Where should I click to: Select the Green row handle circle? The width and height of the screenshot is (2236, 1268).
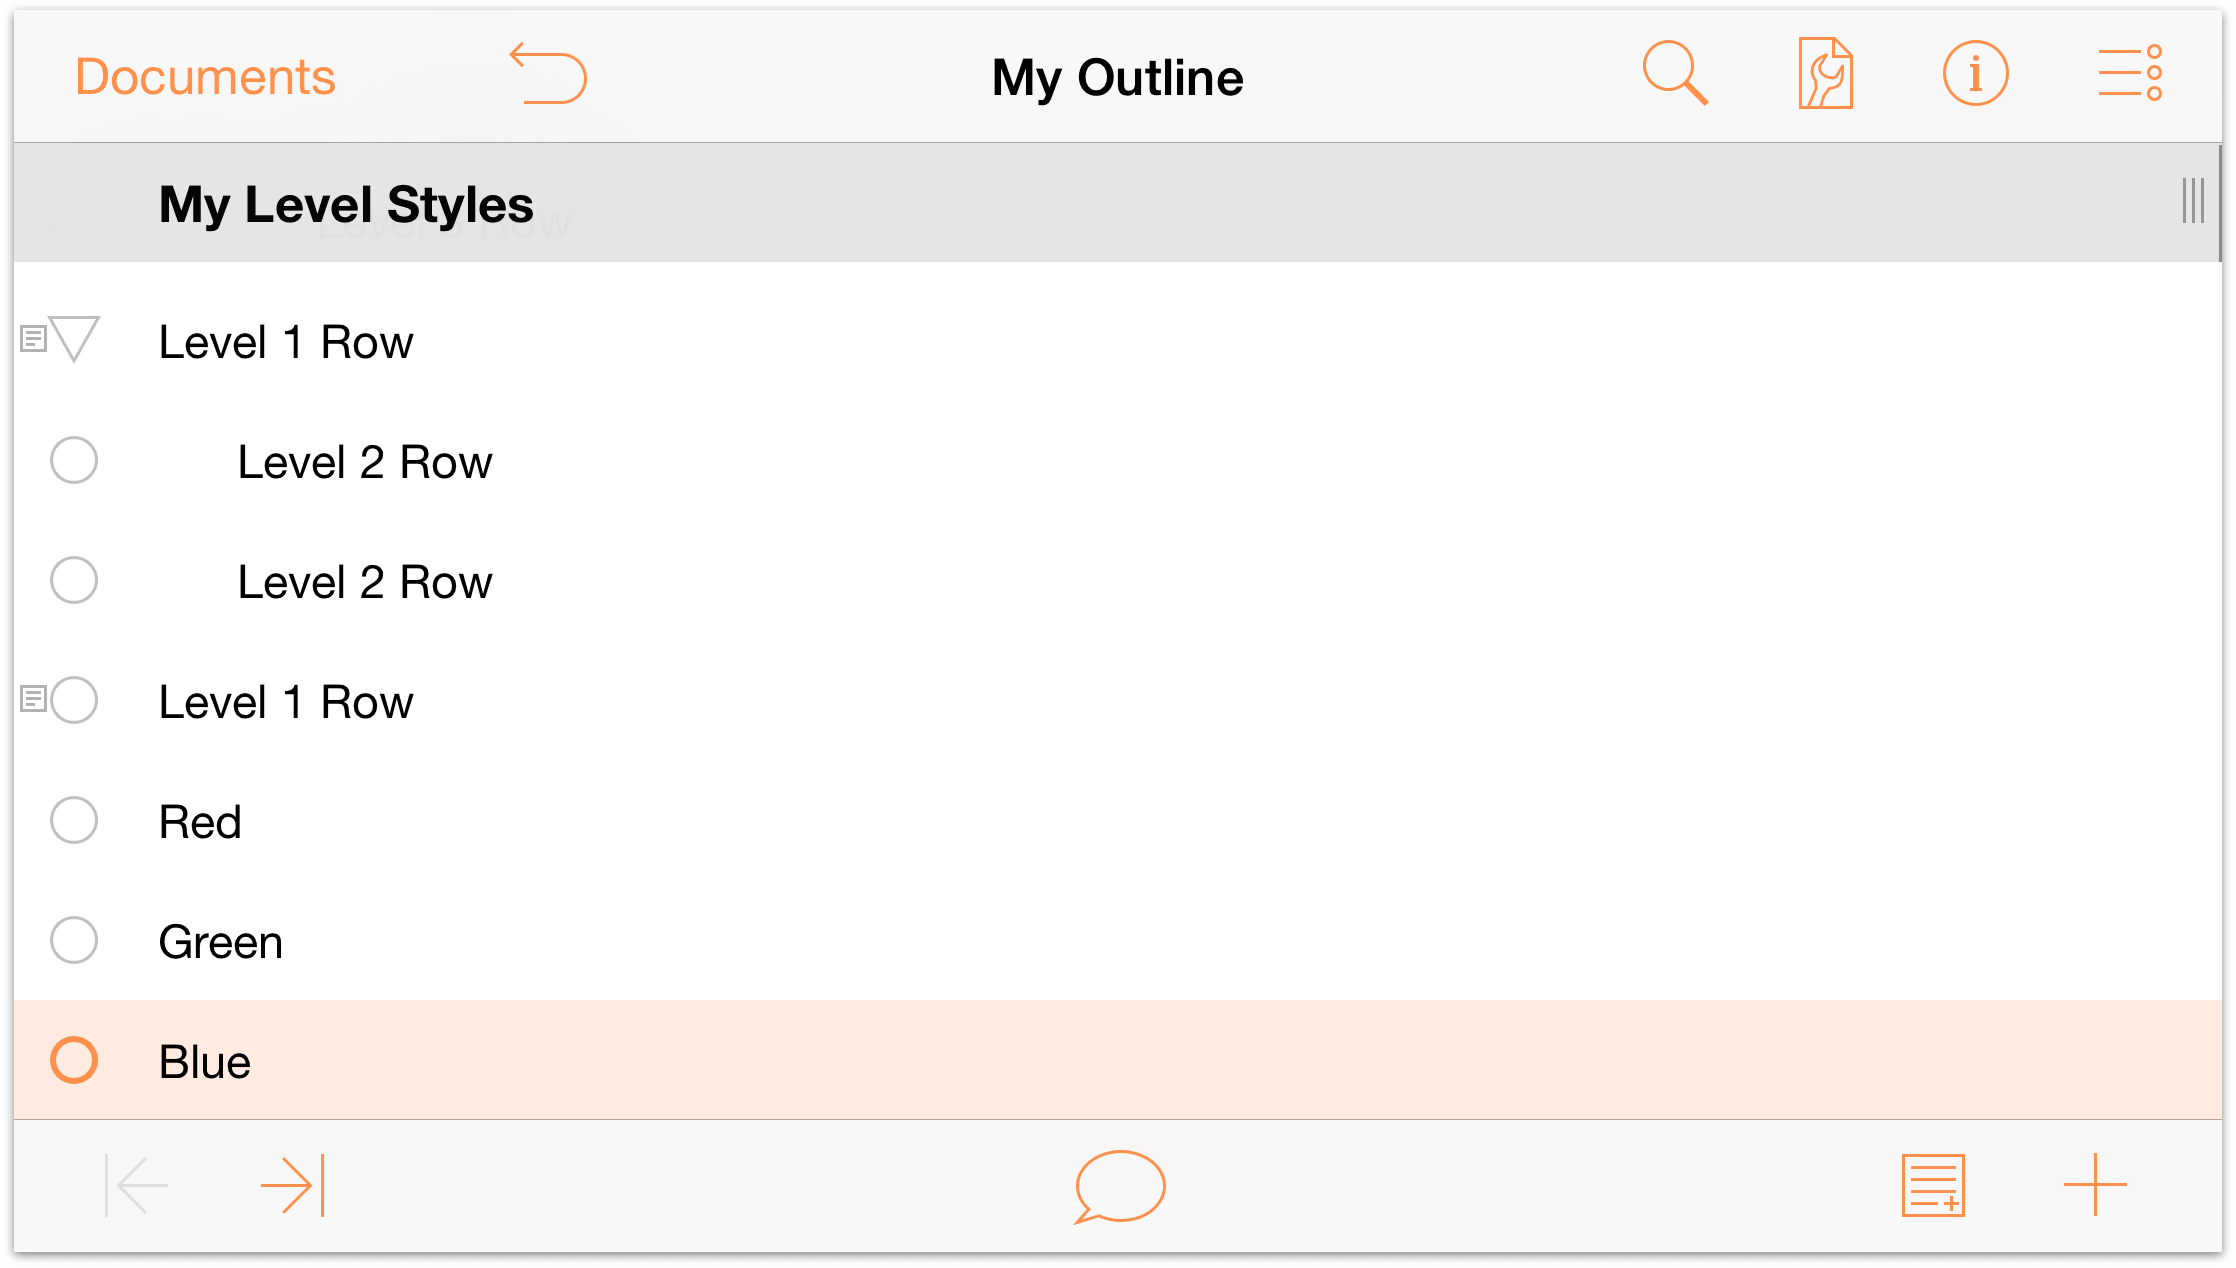point(74,940)
